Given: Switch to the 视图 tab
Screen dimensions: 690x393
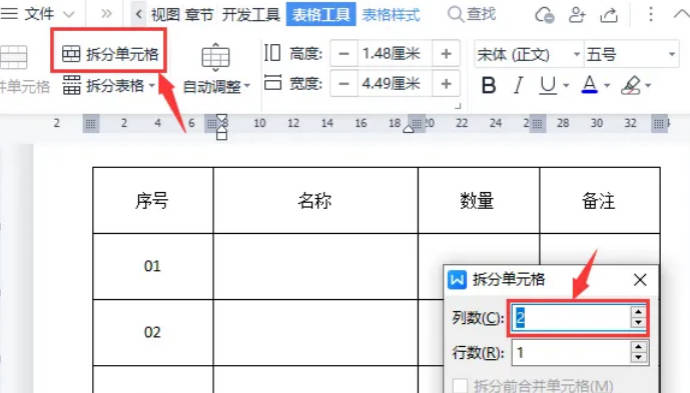Looking at the screenshot, I should point(165,15).
